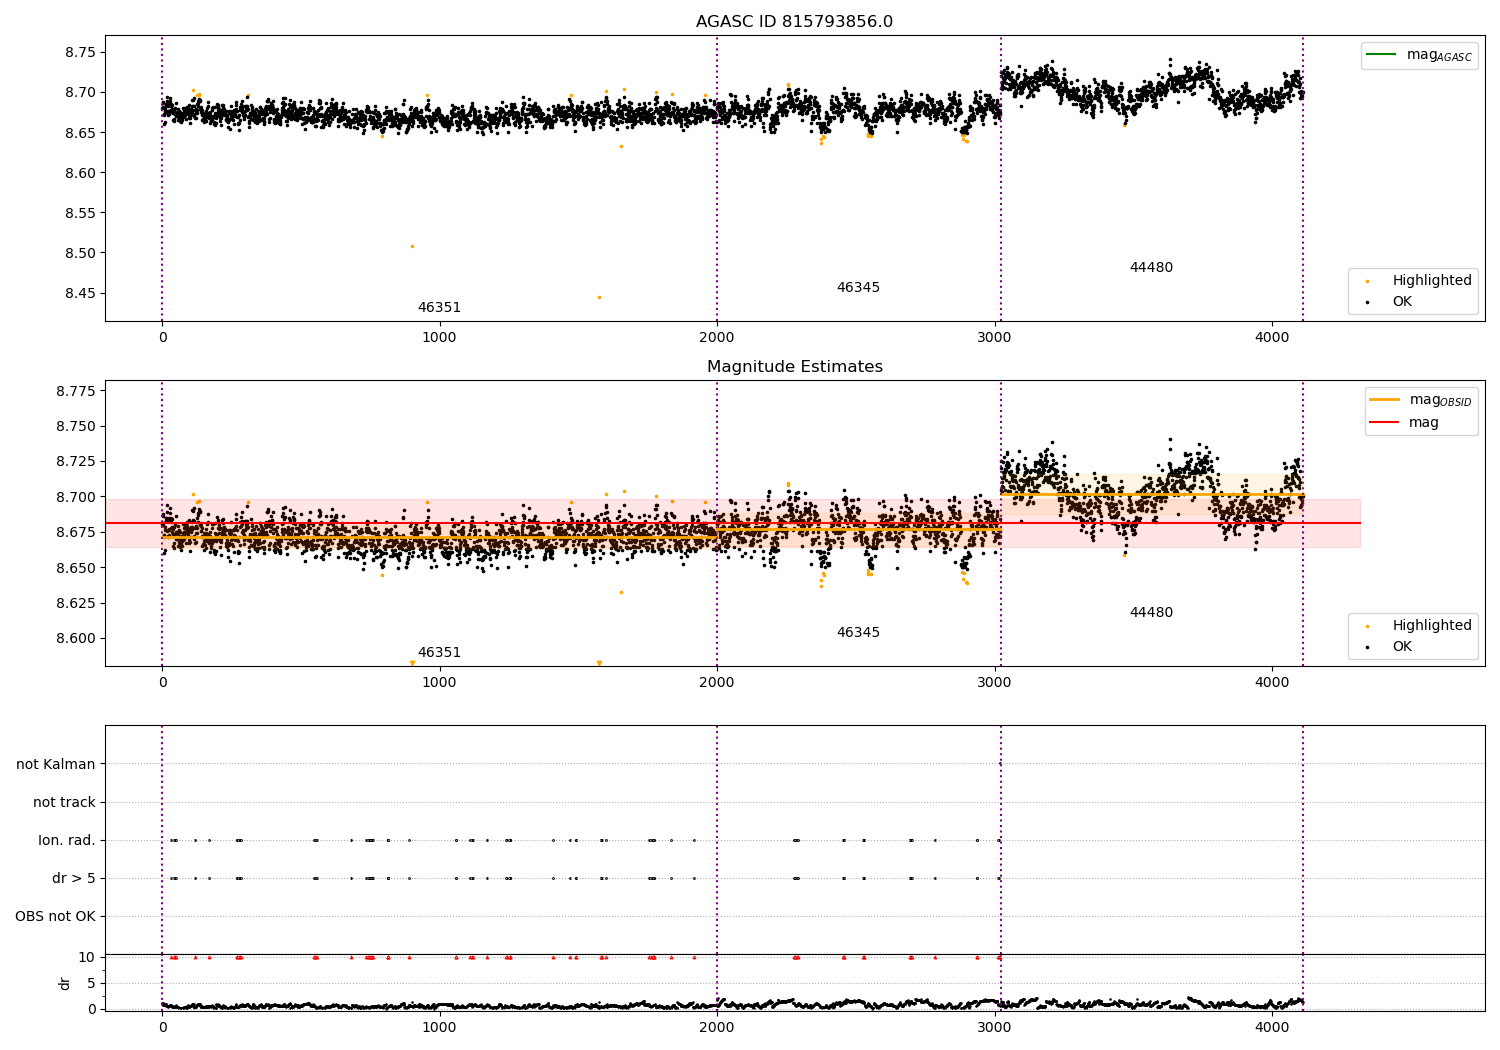Click x-tick '1000' under the bottom plot
Image resolution: width=1500 pixels, height=1050 pixels.
(439, 1026)
